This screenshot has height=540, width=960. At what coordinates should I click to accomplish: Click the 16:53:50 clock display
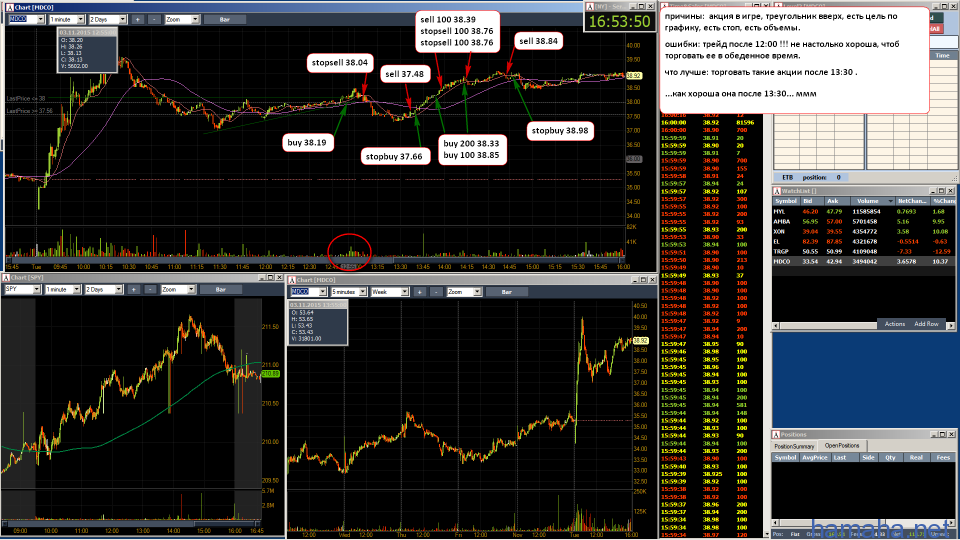(619, 21)
